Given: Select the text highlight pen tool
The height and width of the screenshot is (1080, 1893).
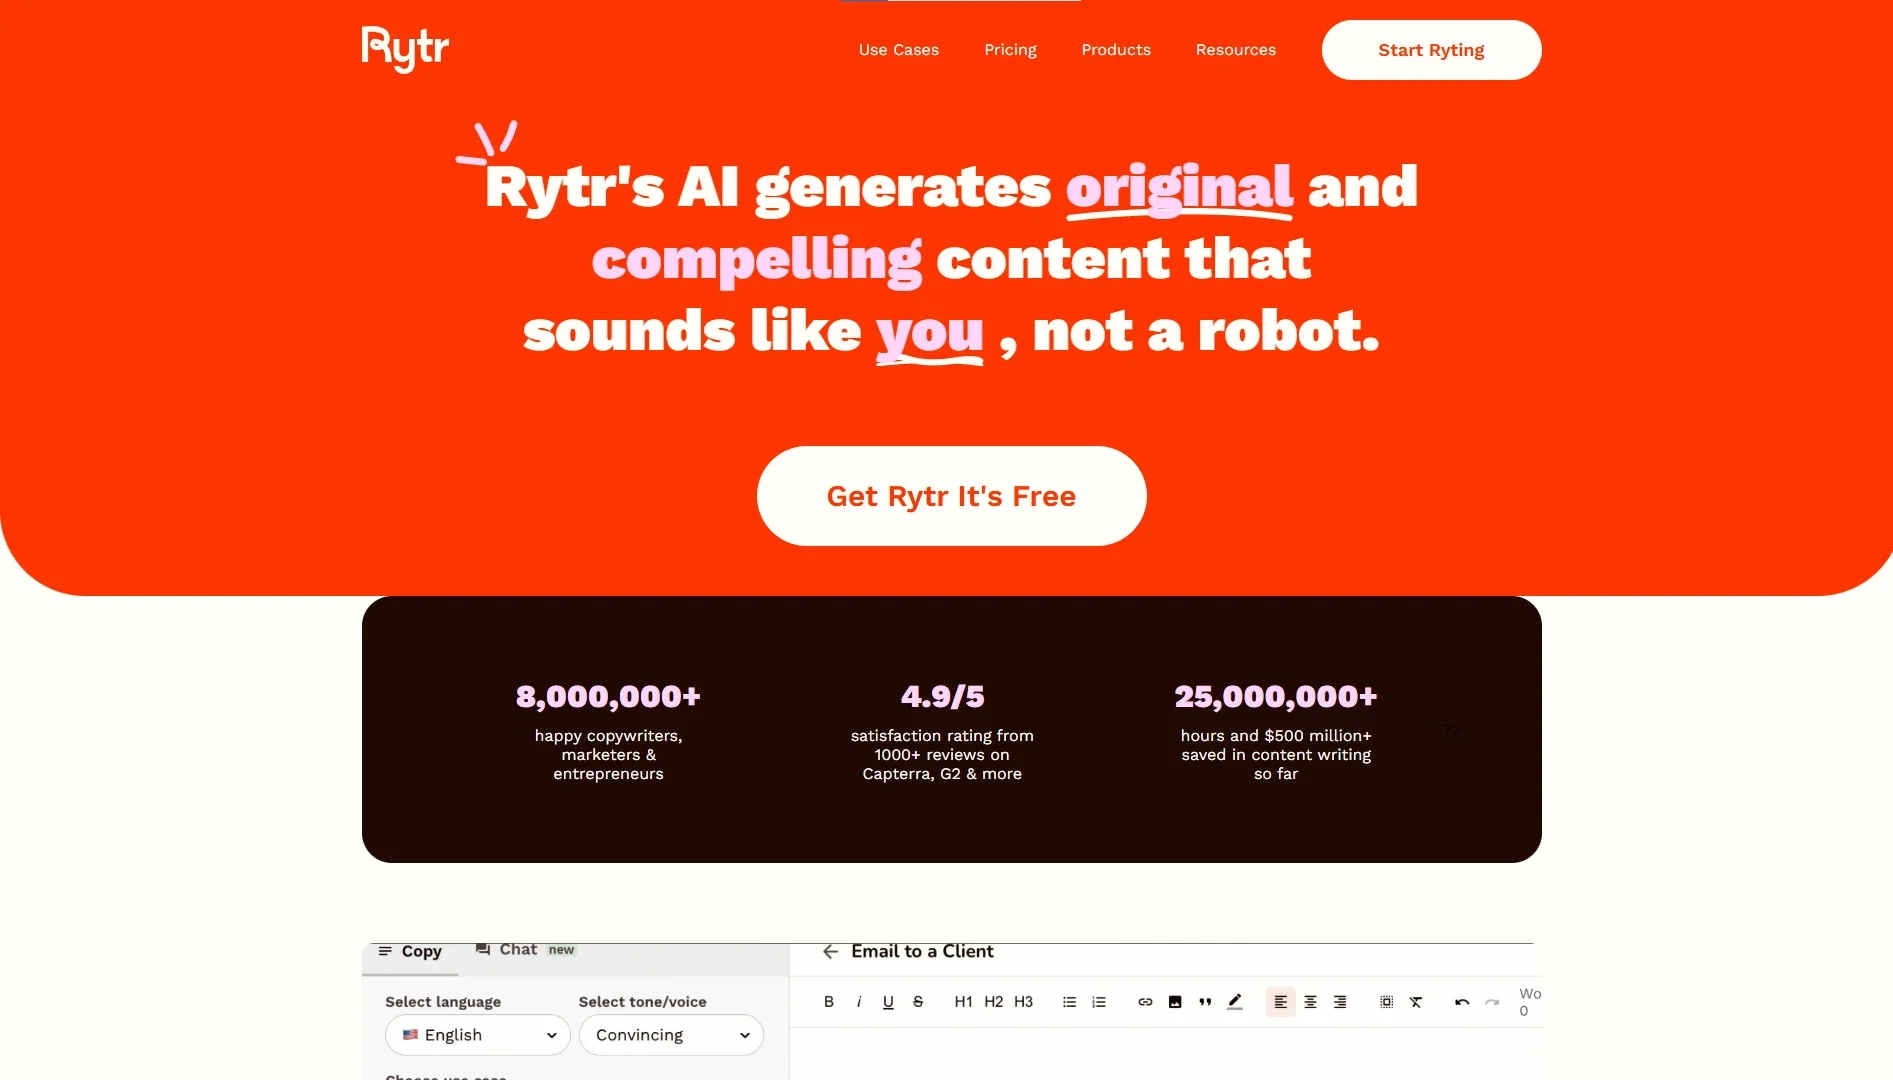Looking at the screenshot, I should click(1235, 1002).
